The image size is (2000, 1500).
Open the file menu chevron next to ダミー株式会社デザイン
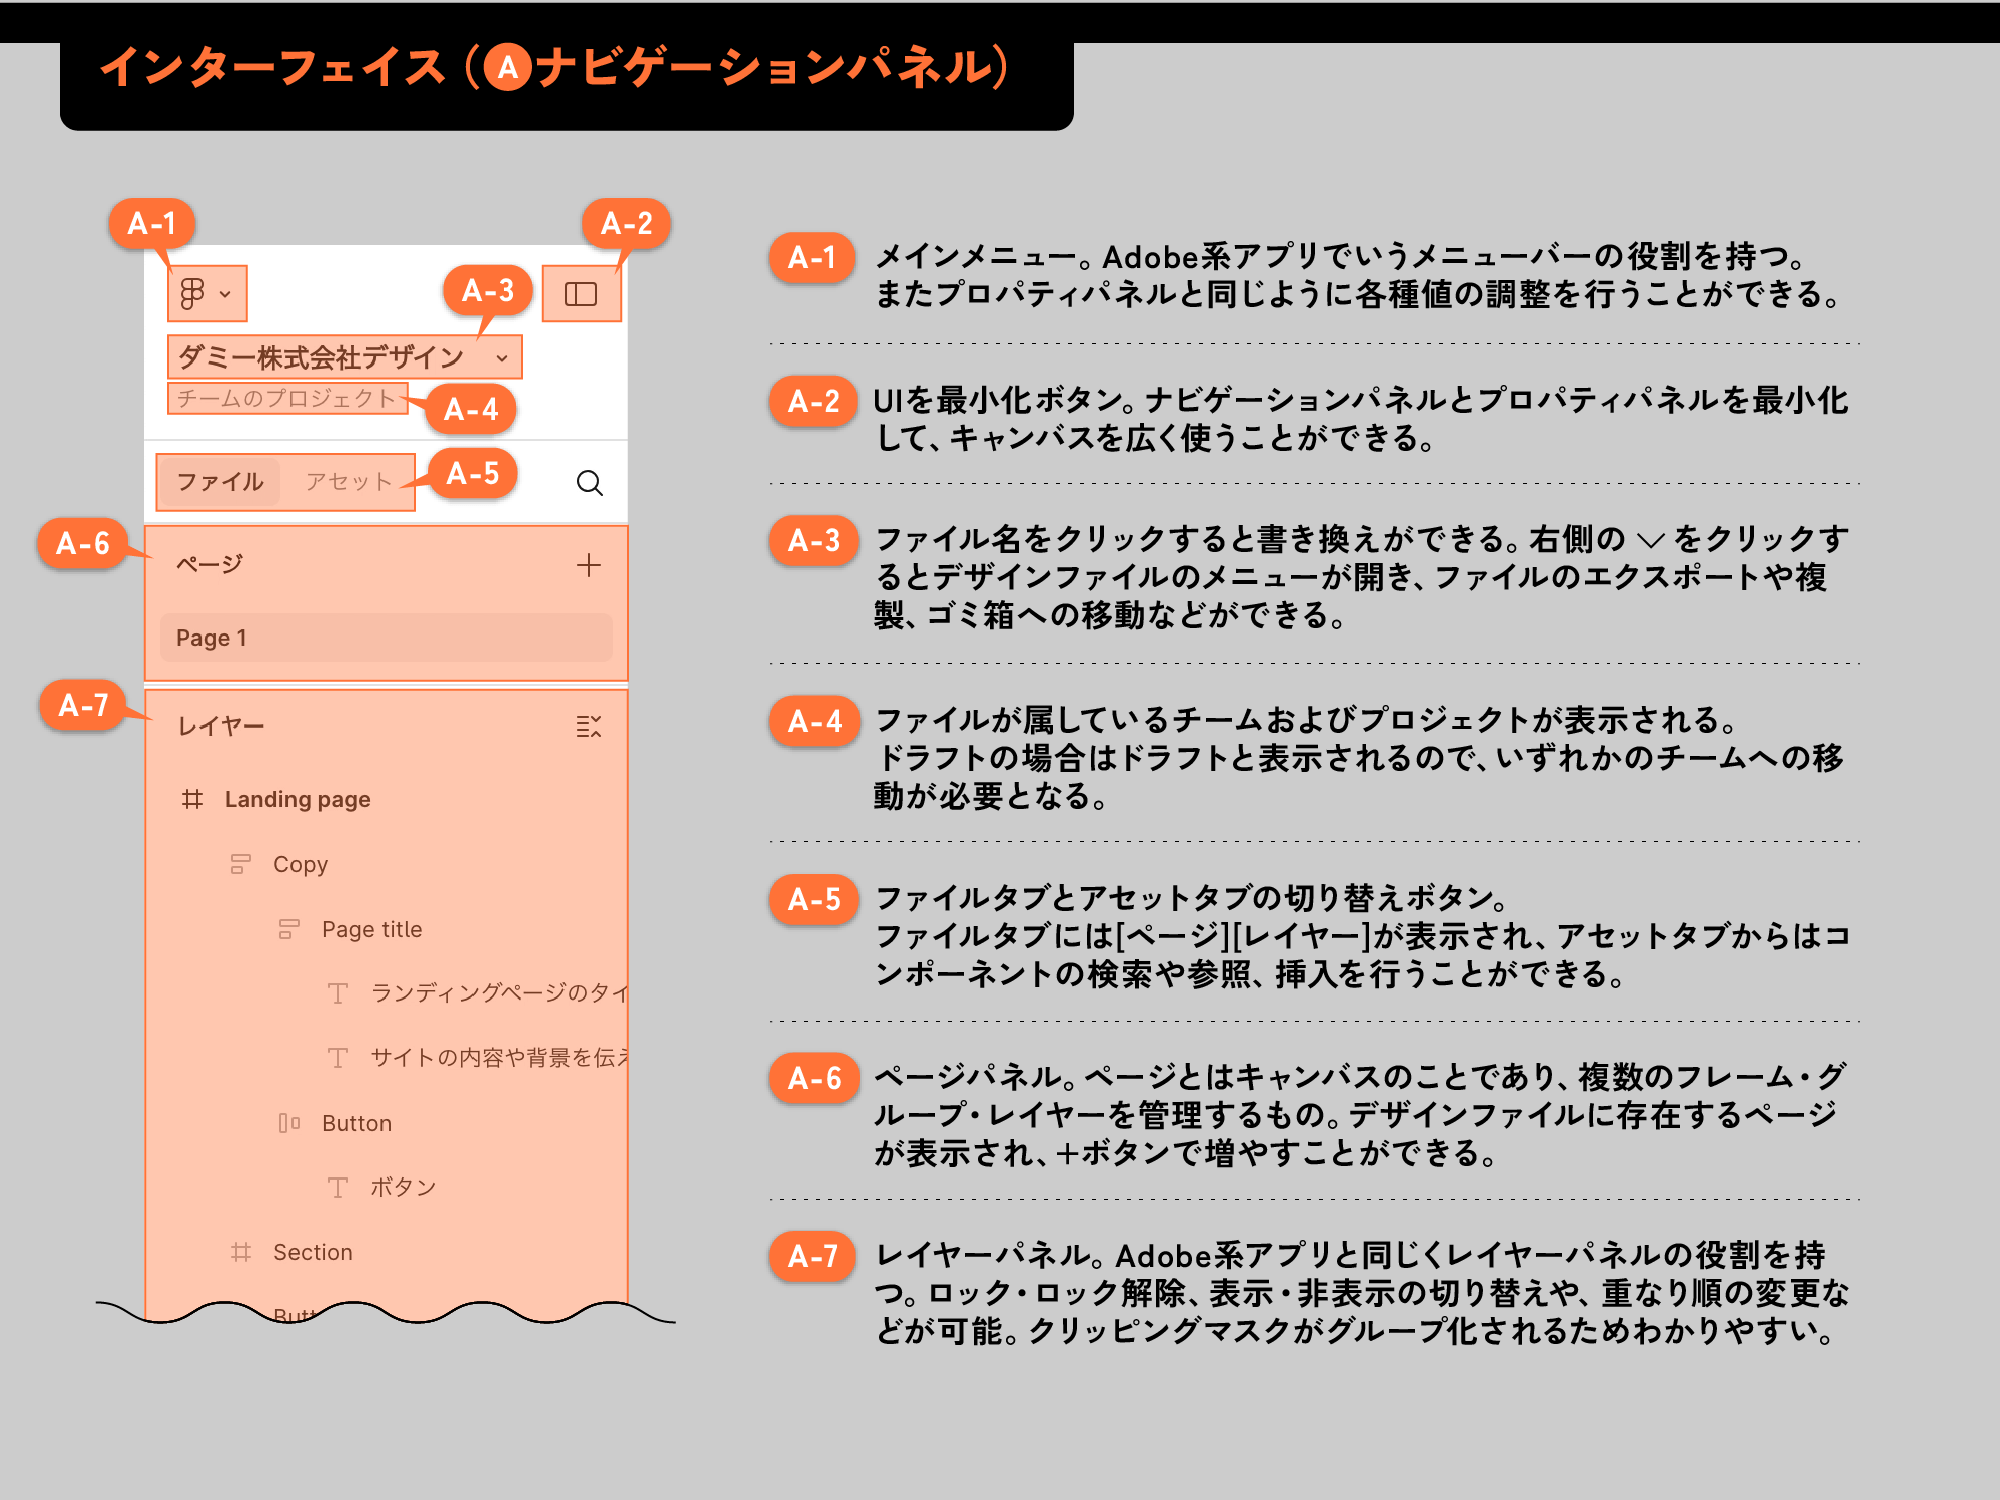click(502, 358)
